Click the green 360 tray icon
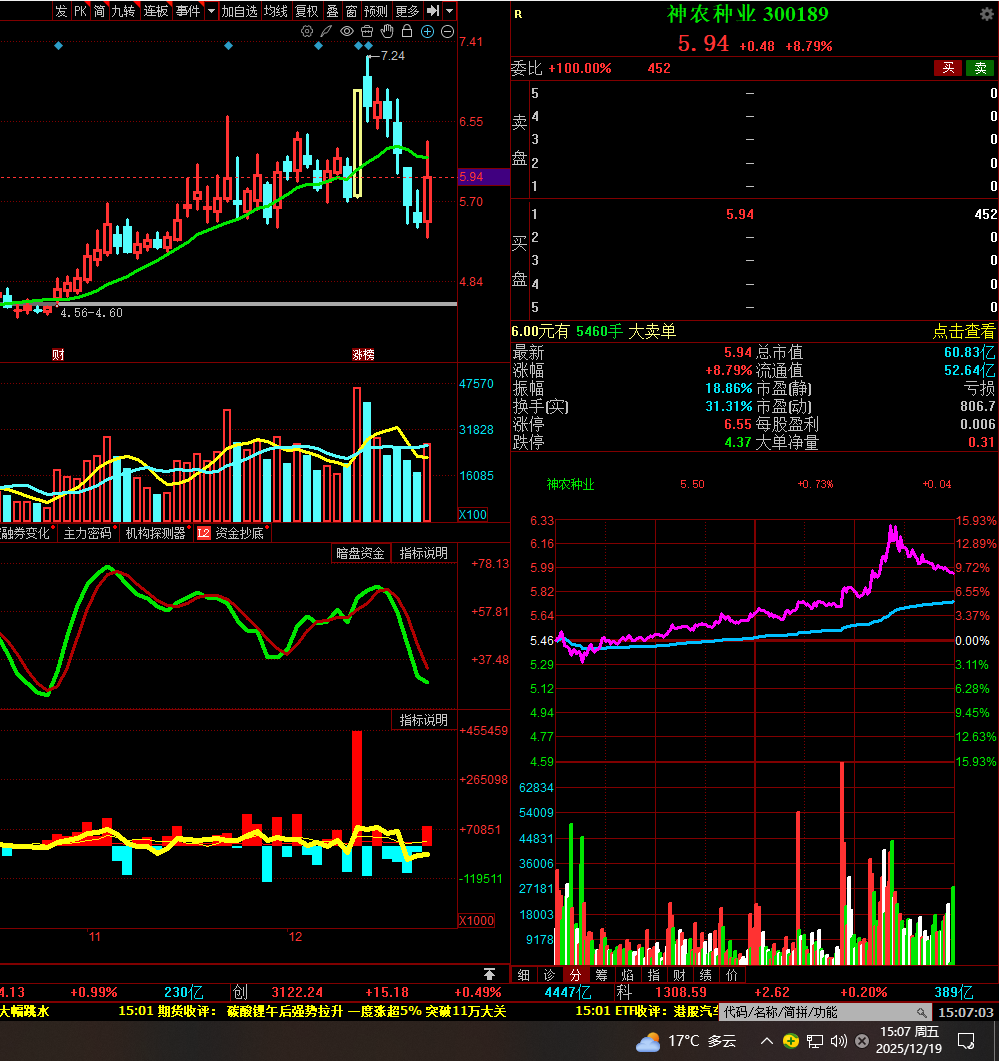Viewport: 999px width, 1061px height. [791, 1041]
